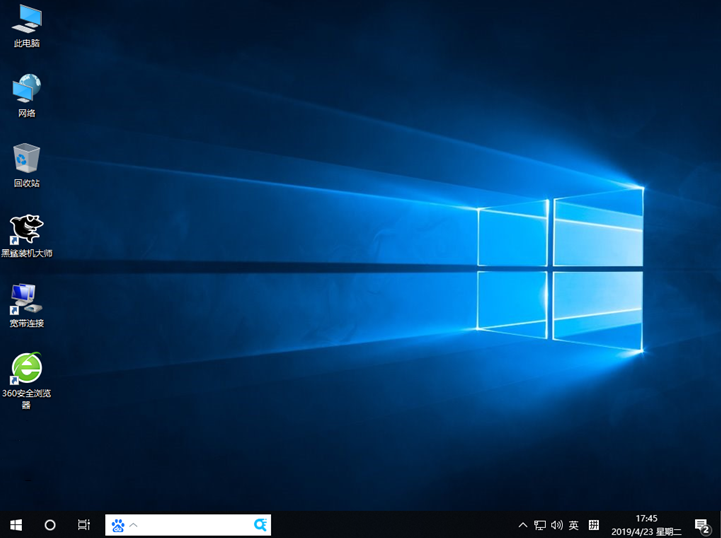Click the Cortana circle icon
721x538 pixels.
[50, 525]
